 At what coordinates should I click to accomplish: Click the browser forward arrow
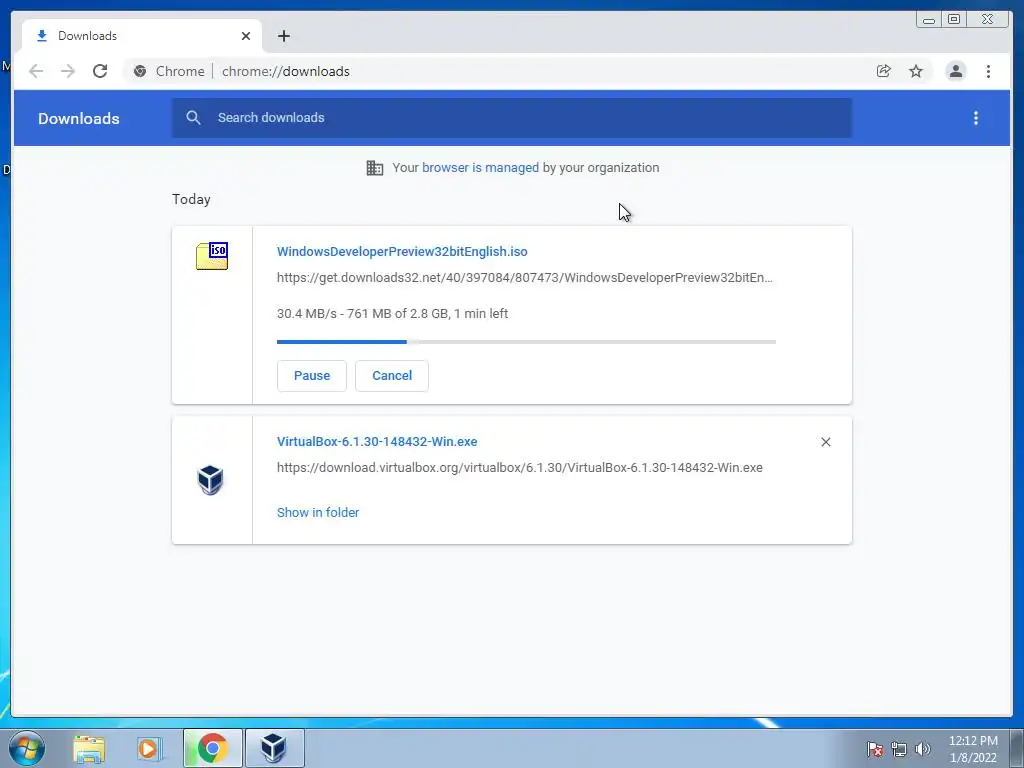(x=68, y=71)
